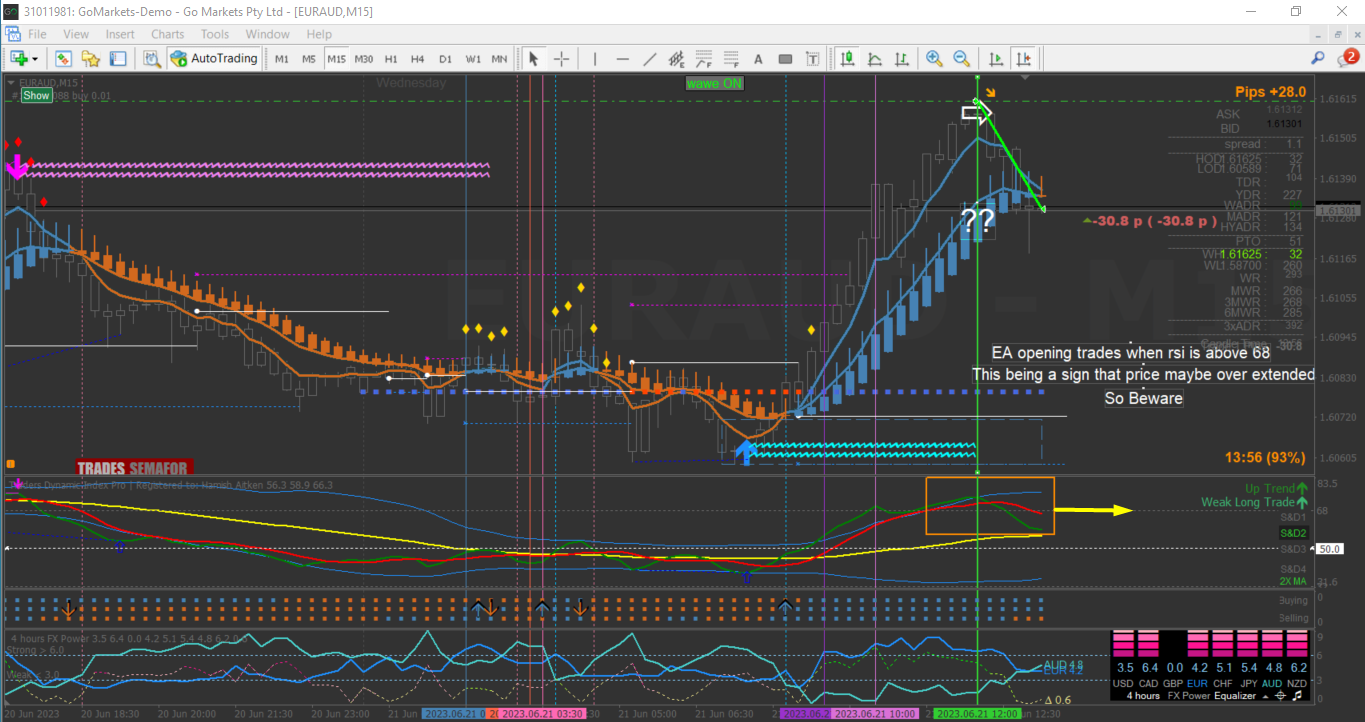Select the Fibonacci retracement tool

[703, 59]
